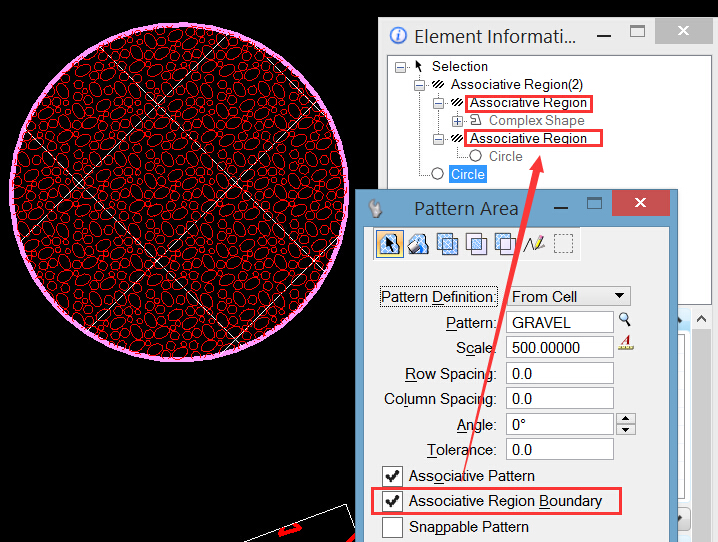Open pattern browser via magnifier icon
Viewport: 718px width, 542px height.
coord(625,319)
